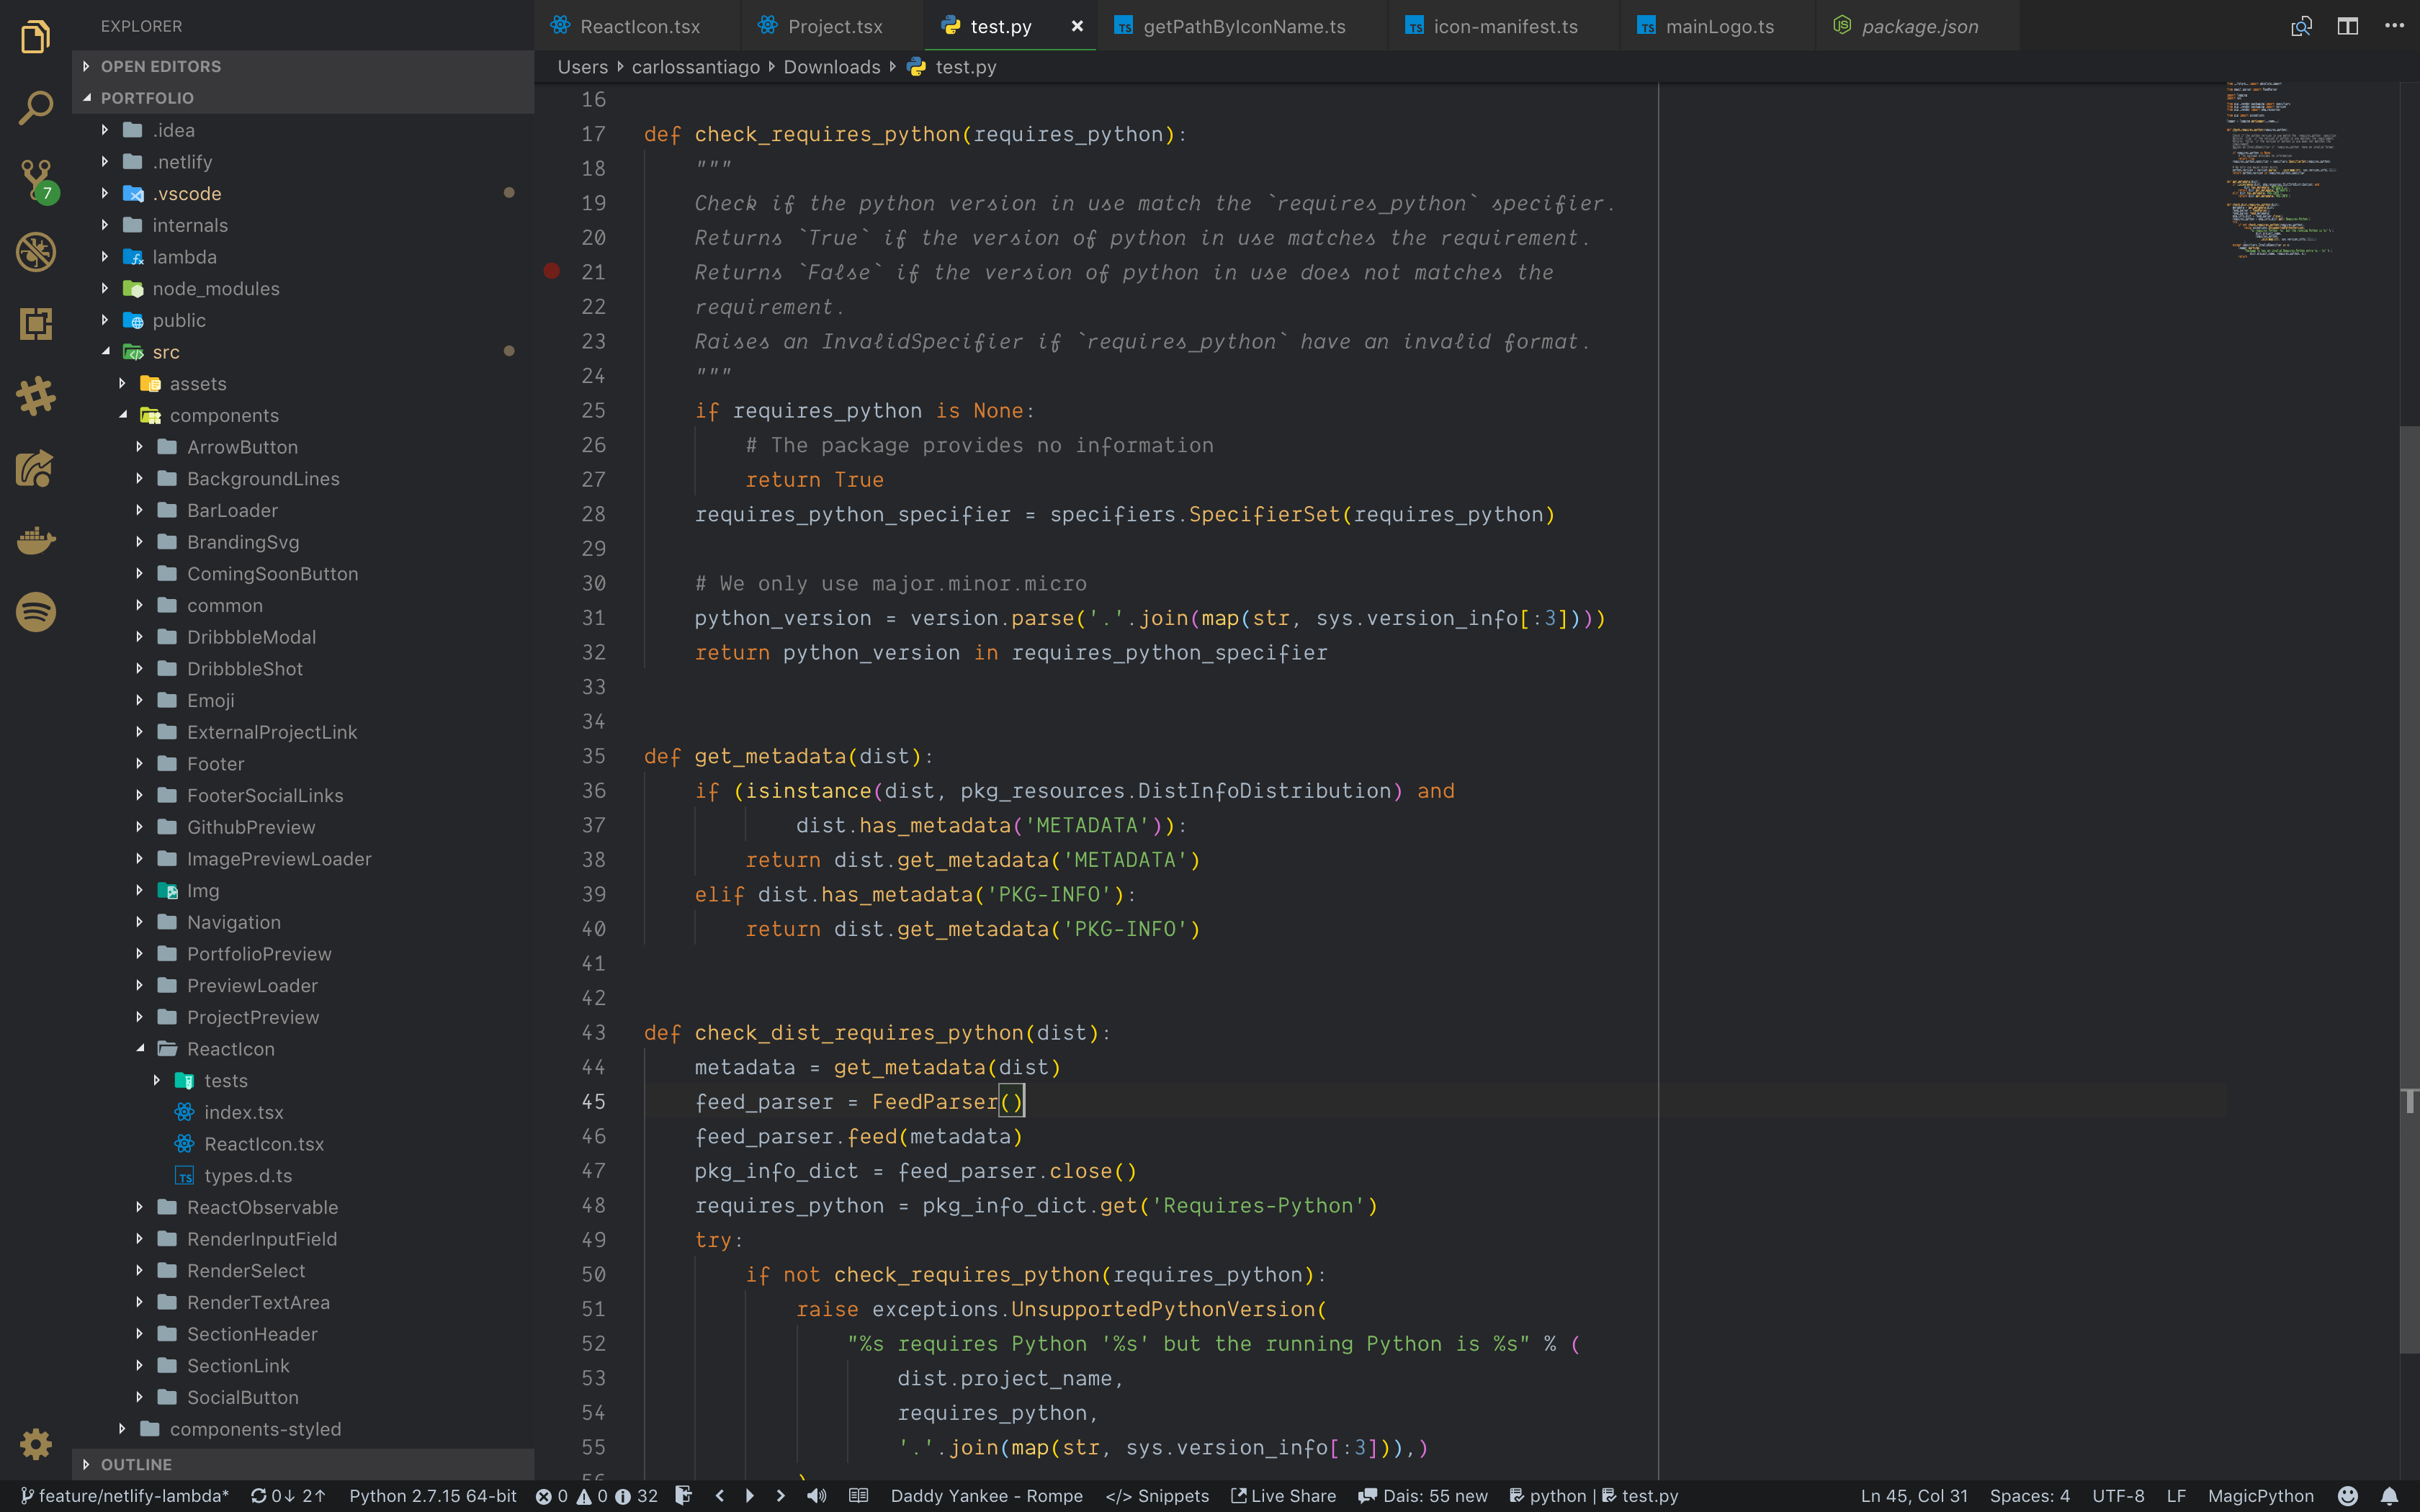Open the Spotify view icon
Screen dimensions: 2420x1512
pyautogui.click(x=36, y=612)
